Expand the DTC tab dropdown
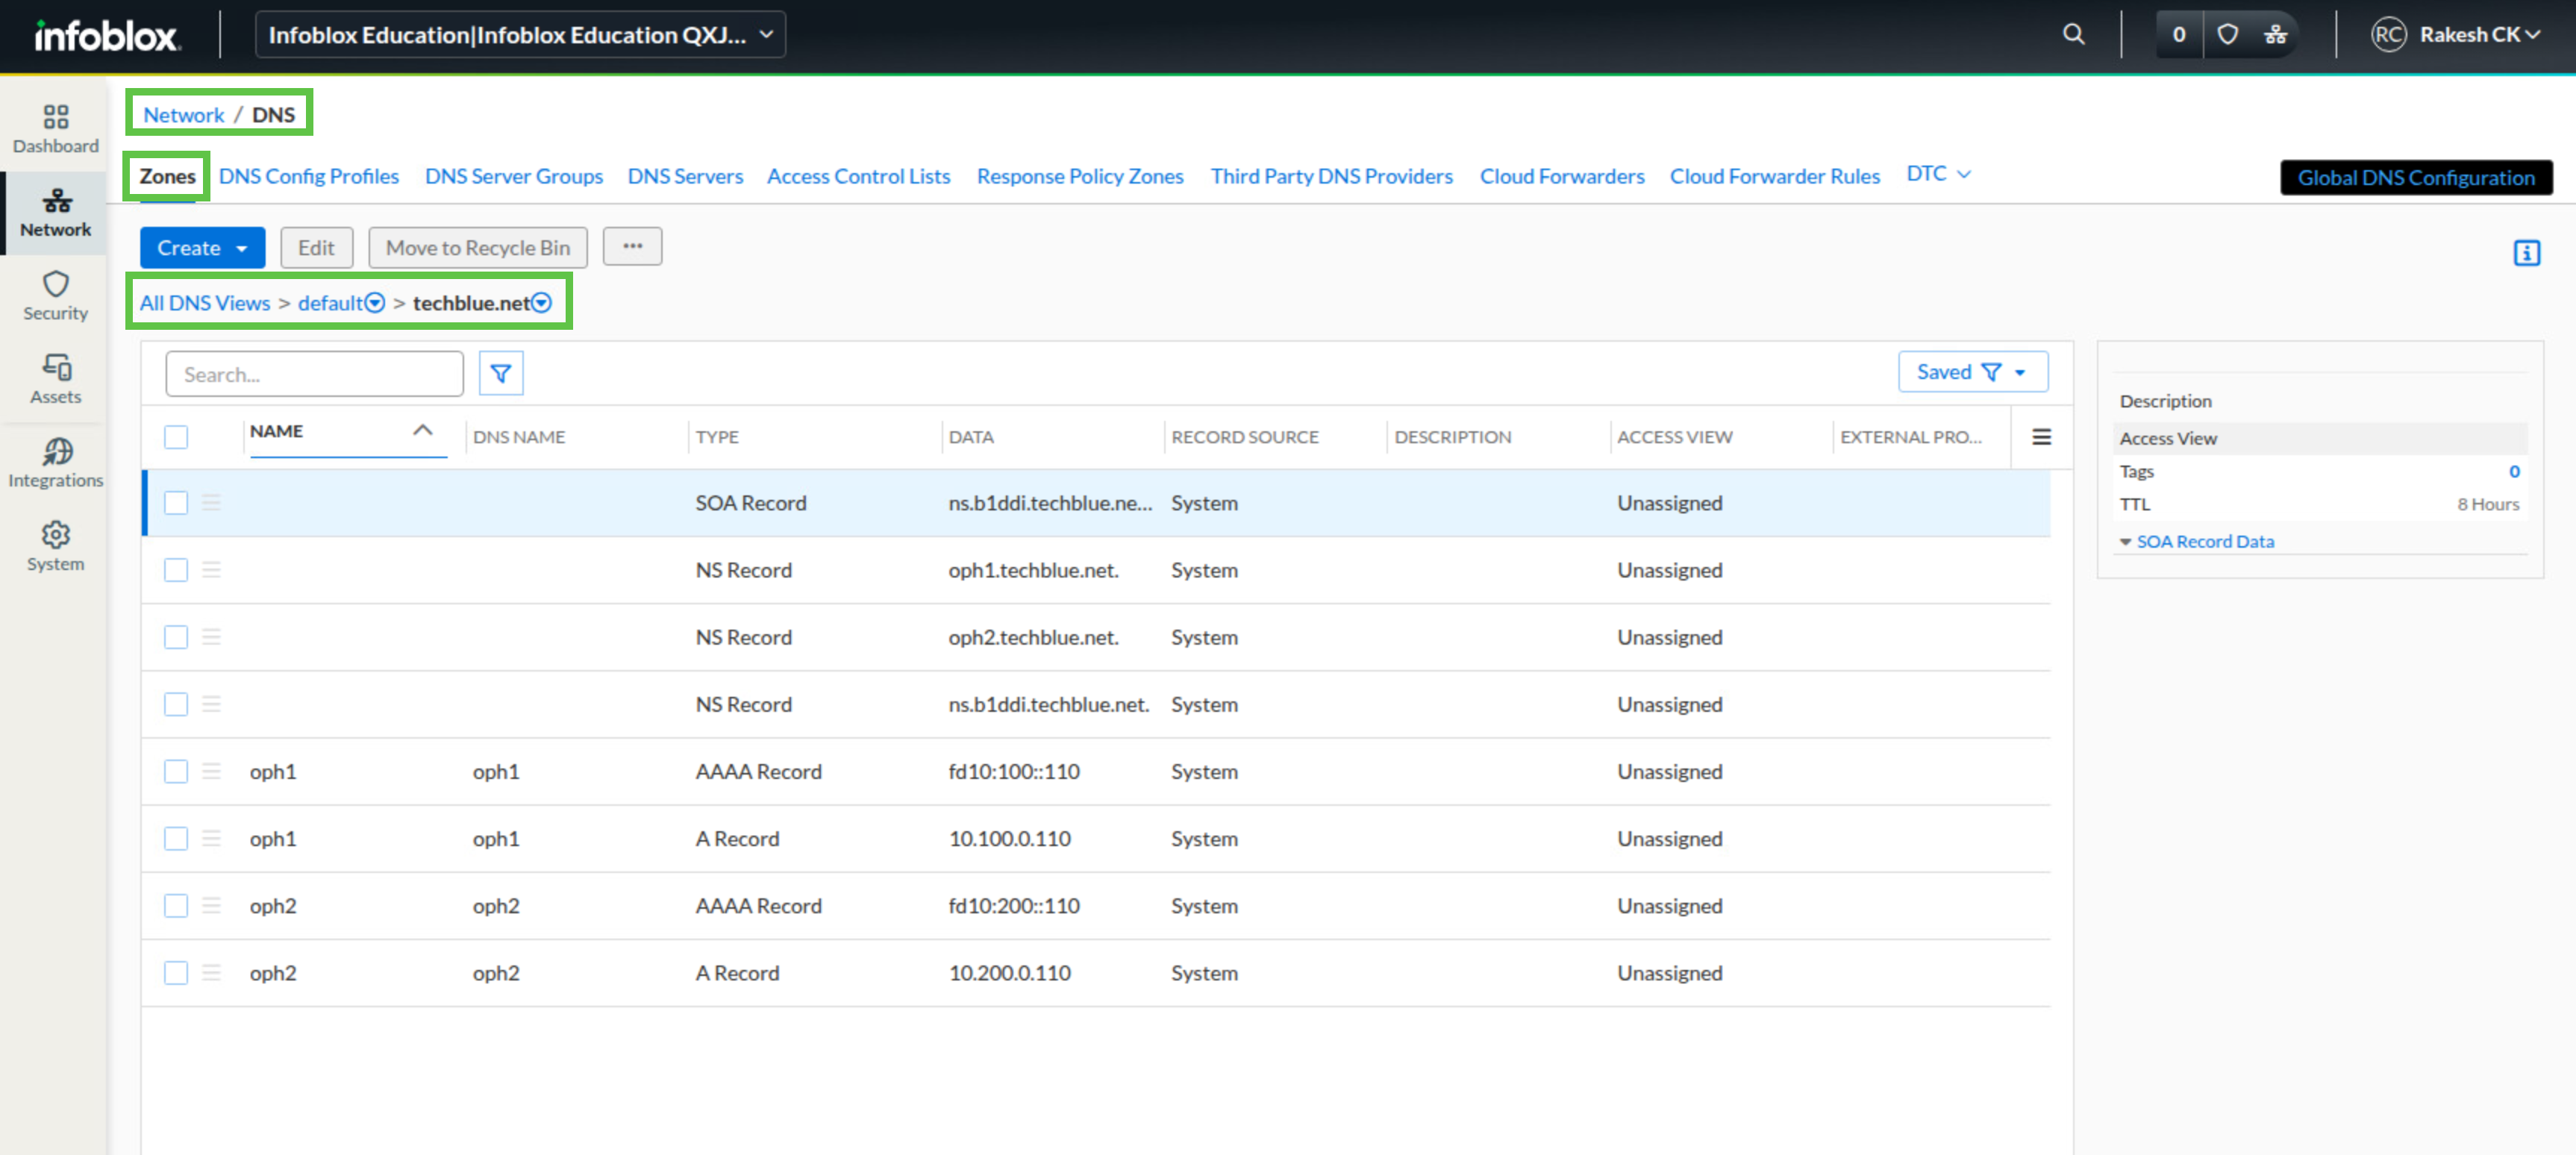Viewport: 2576px width, 1155px height. 1938,174
